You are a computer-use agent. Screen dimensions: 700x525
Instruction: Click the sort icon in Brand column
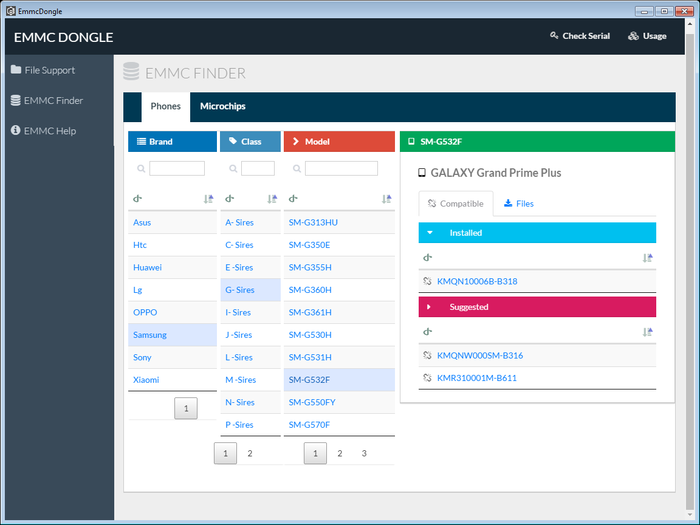tap(208, 199)
